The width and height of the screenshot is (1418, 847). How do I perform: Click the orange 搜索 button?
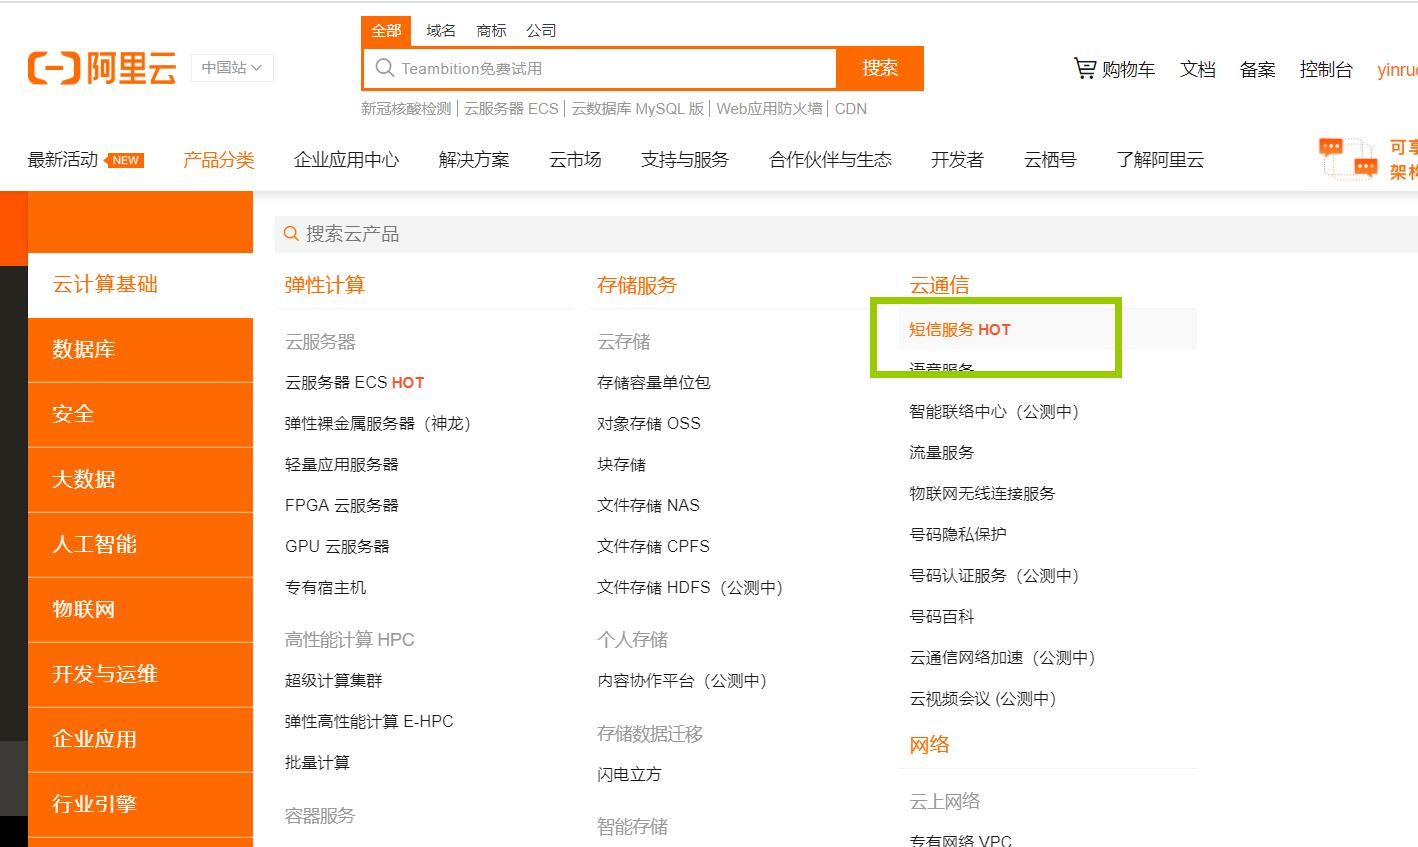tap(880, 68)
